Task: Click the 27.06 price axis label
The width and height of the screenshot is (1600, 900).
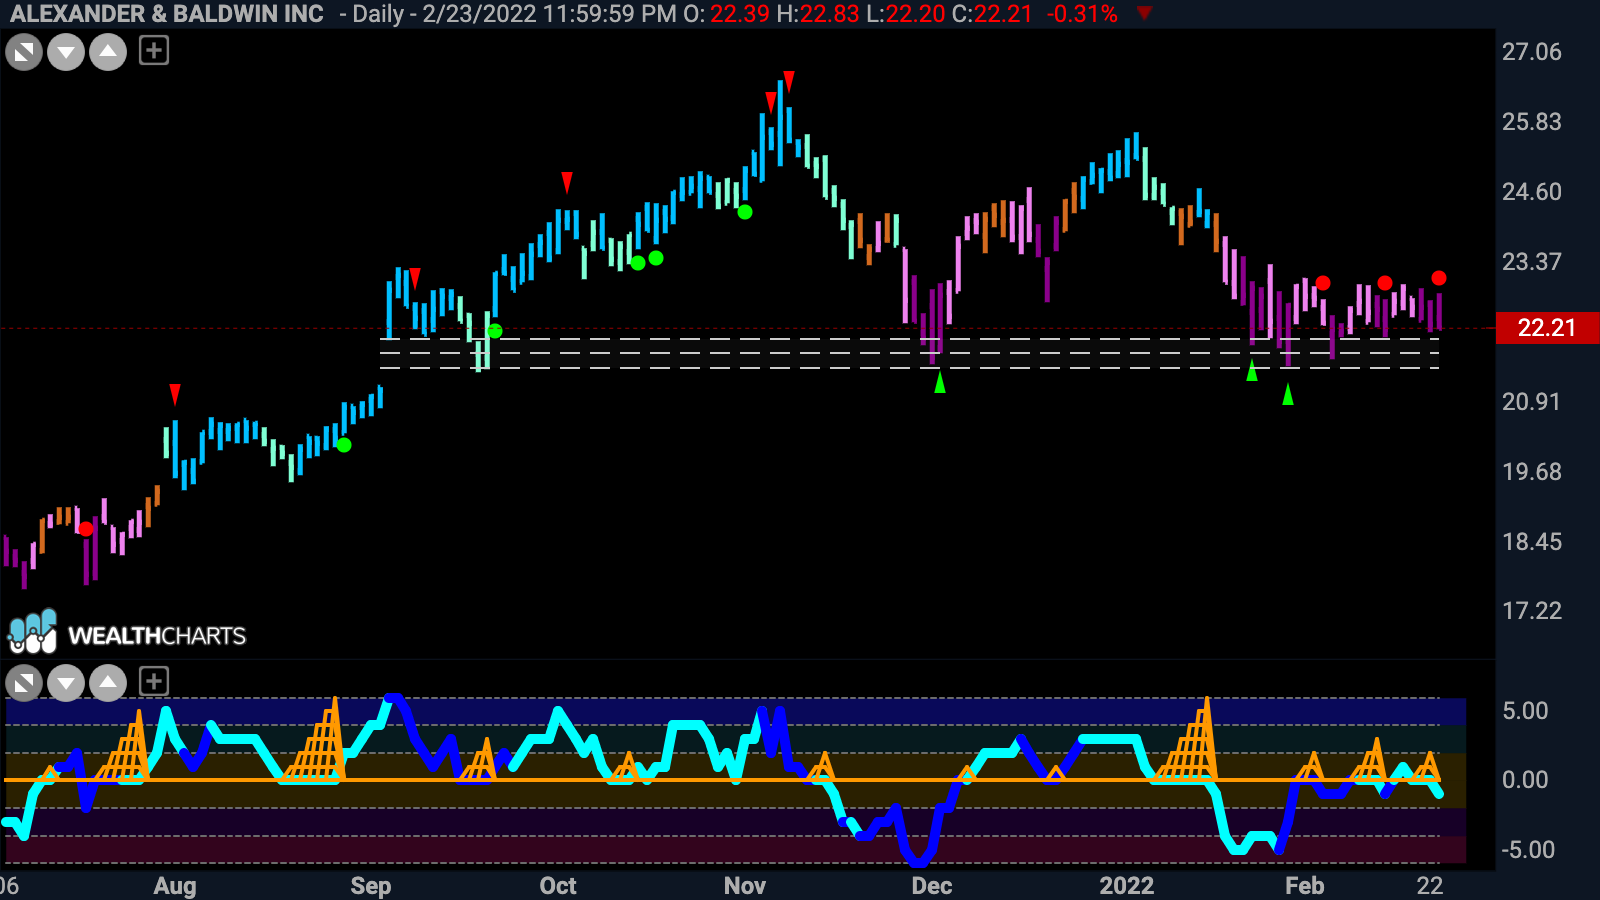Action: click(x=1532, y=52)
